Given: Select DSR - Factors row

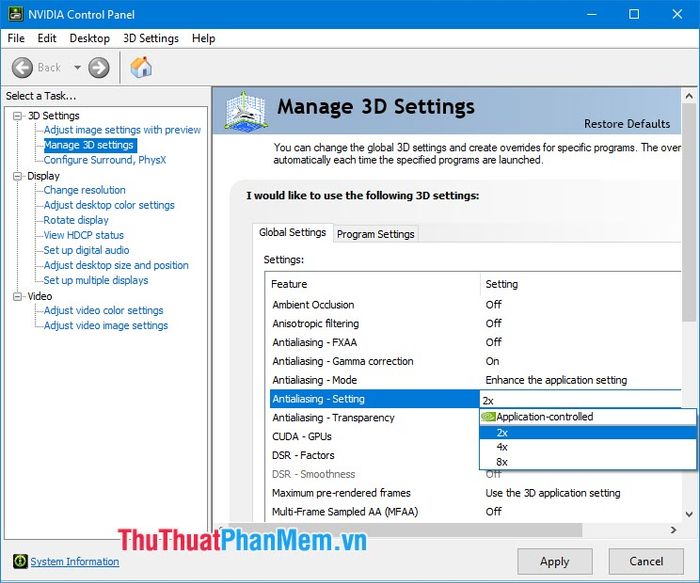Looking at the screenshot, I should [375, 455].
